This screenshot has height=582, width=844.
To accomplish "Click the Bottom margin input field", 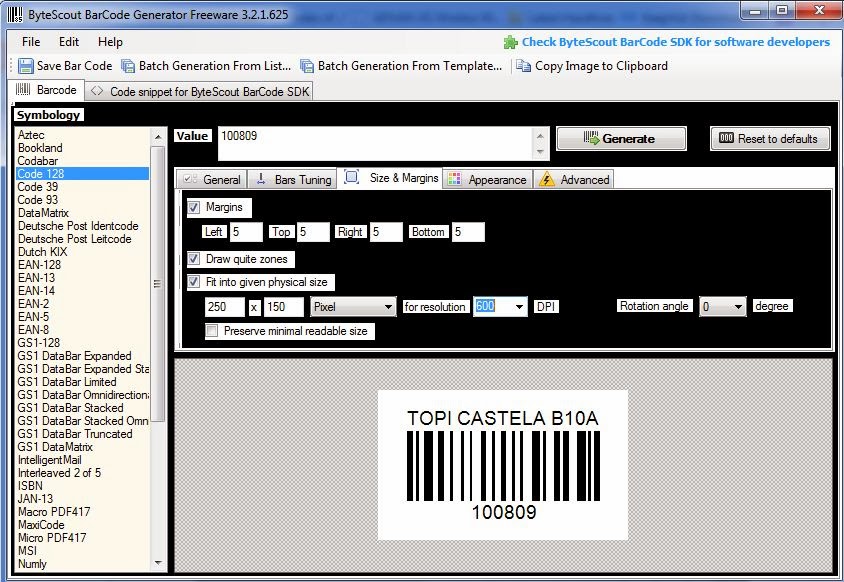I will coord(468,232).
